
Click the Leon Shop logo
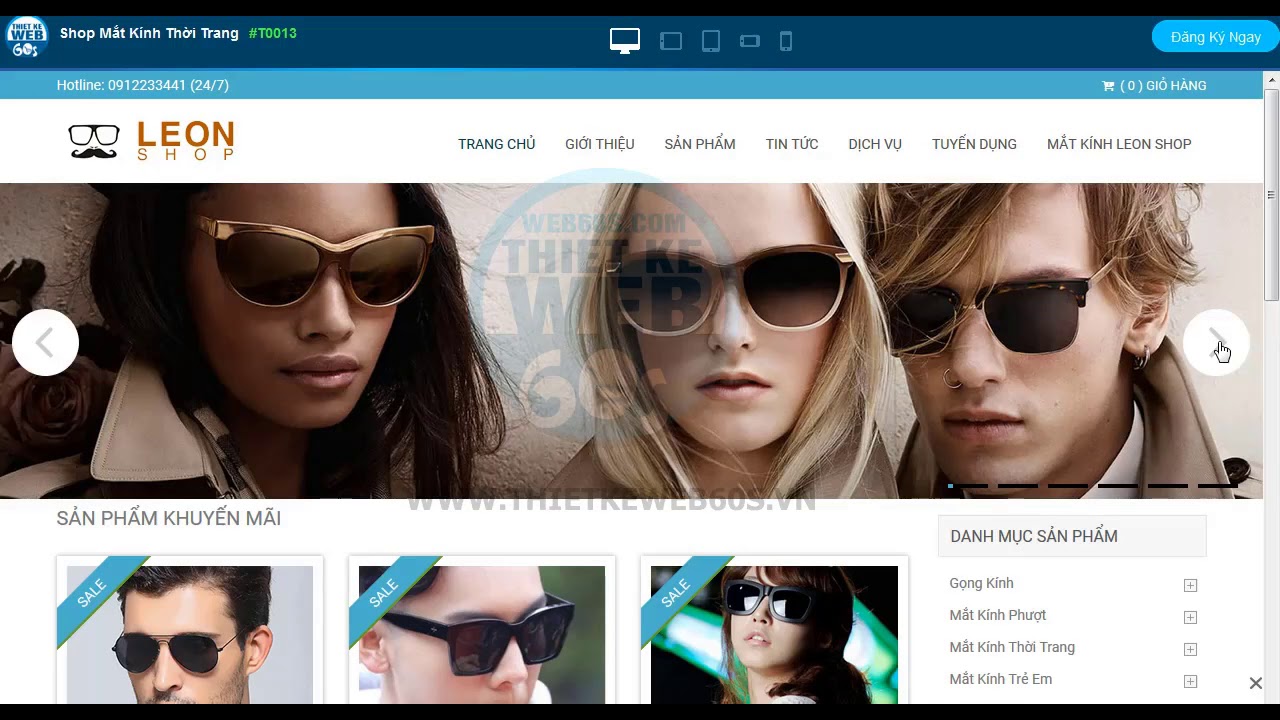coord(151,141)
